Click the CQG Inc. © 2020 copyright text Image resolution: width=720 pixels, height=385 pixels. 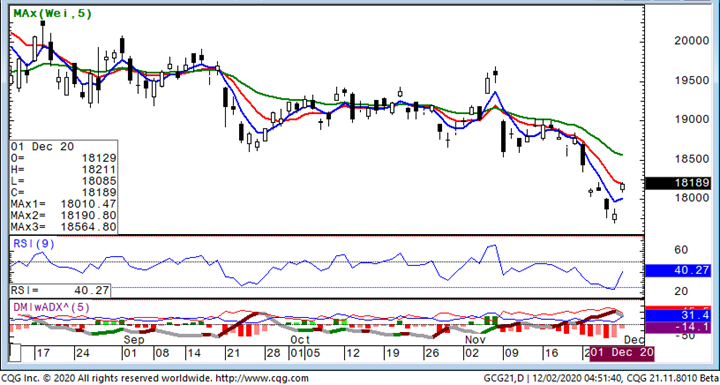point(38,379)
